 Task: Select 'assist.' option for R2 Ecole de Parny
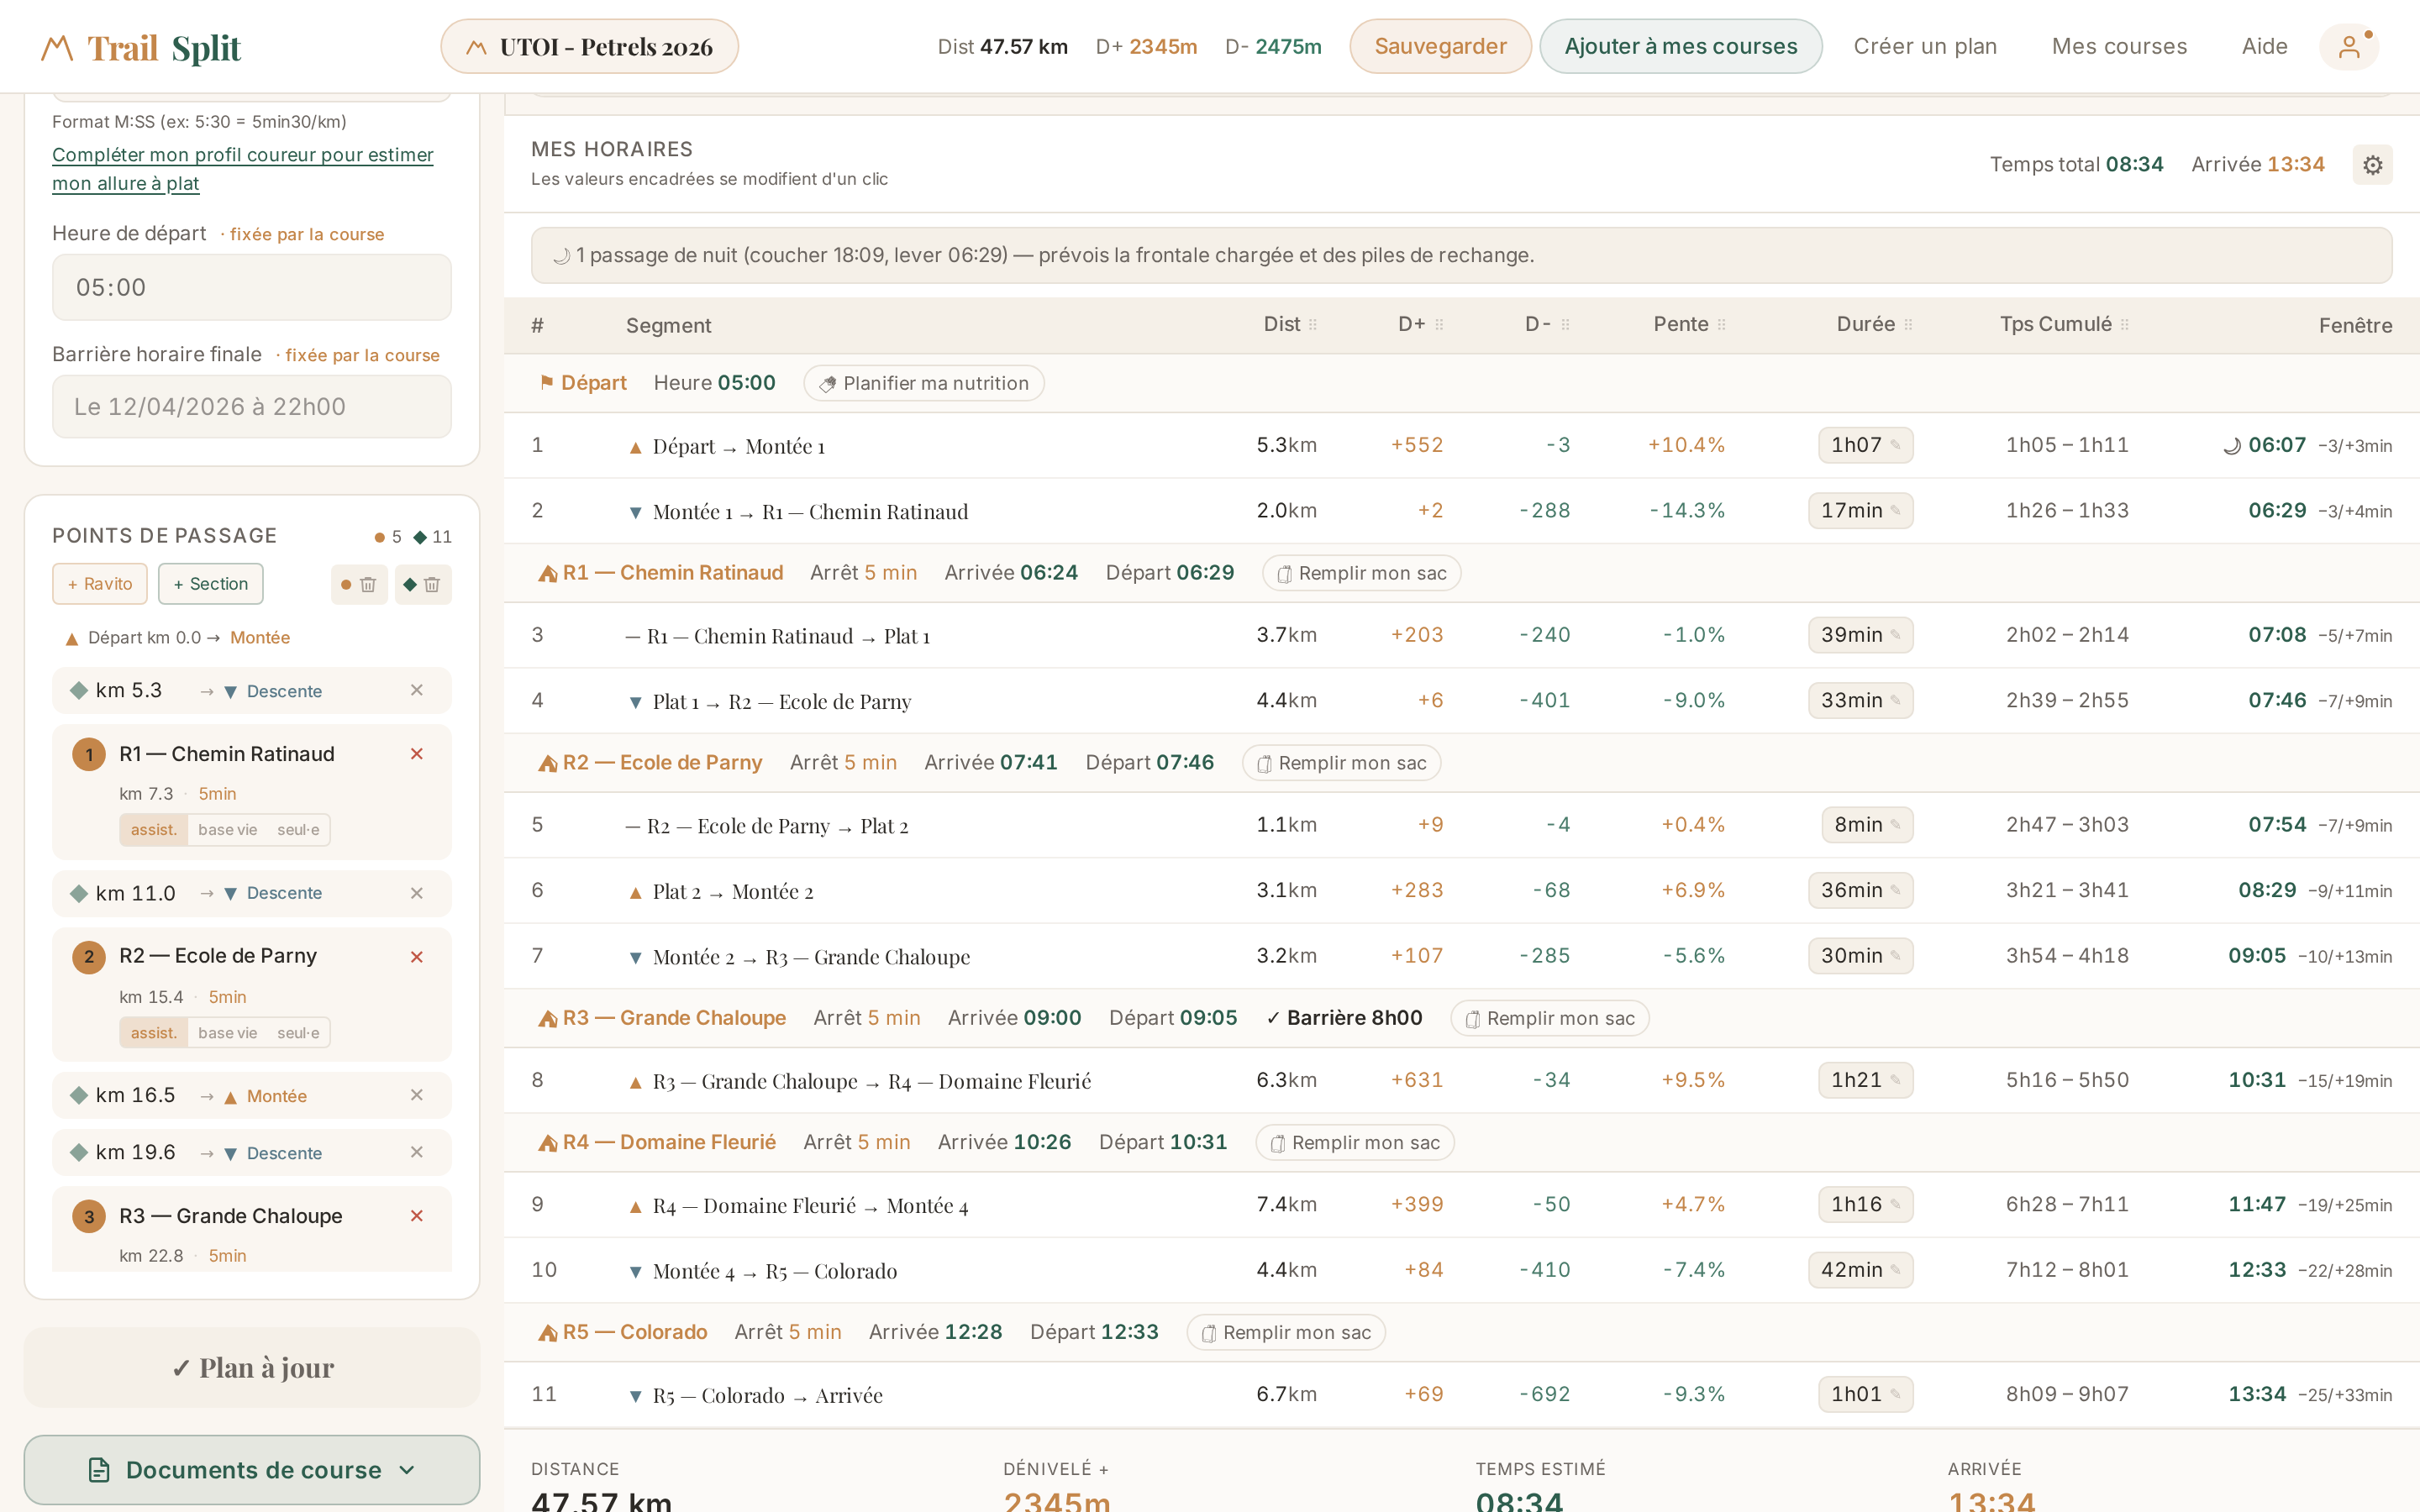153,1033
